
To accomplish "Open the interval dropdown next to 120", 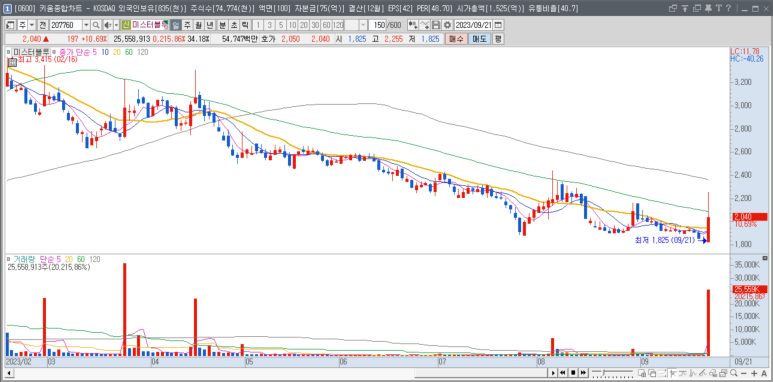I will pyautogui.click(x=363, y=25).
